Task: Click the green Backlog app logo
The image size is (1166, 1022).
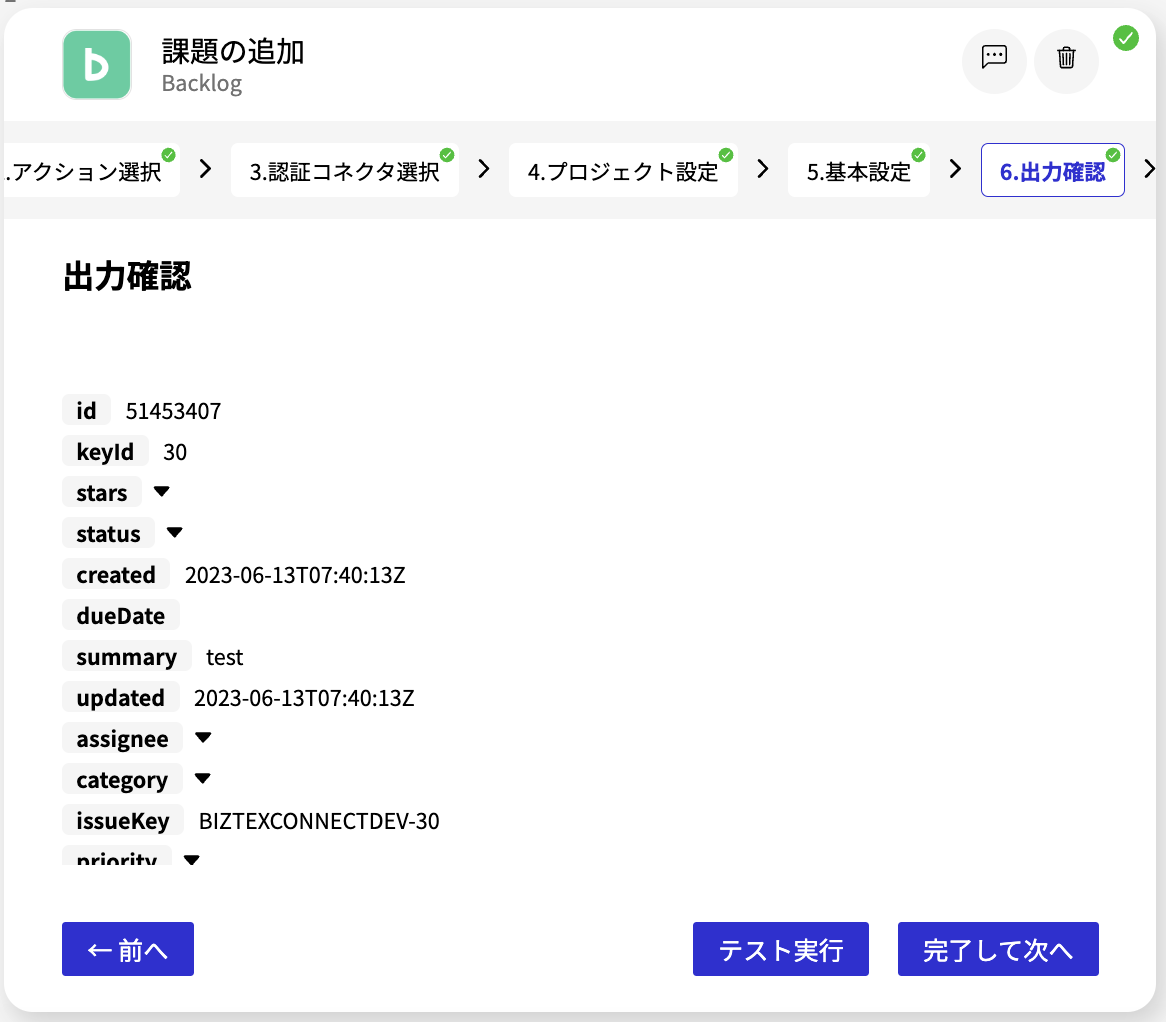Action: click(97, 65)
